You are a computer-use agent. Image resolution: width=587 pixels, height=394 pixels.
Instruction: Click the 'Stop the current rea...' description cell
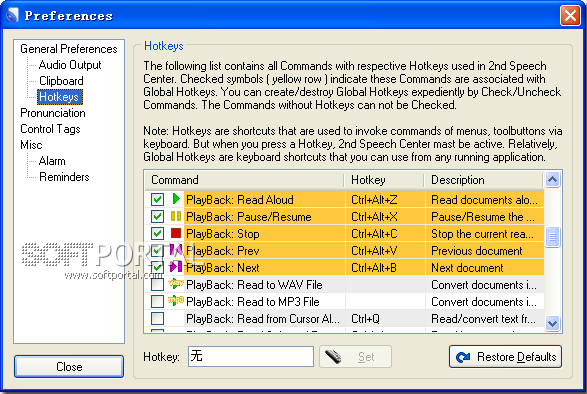(485, 234)
